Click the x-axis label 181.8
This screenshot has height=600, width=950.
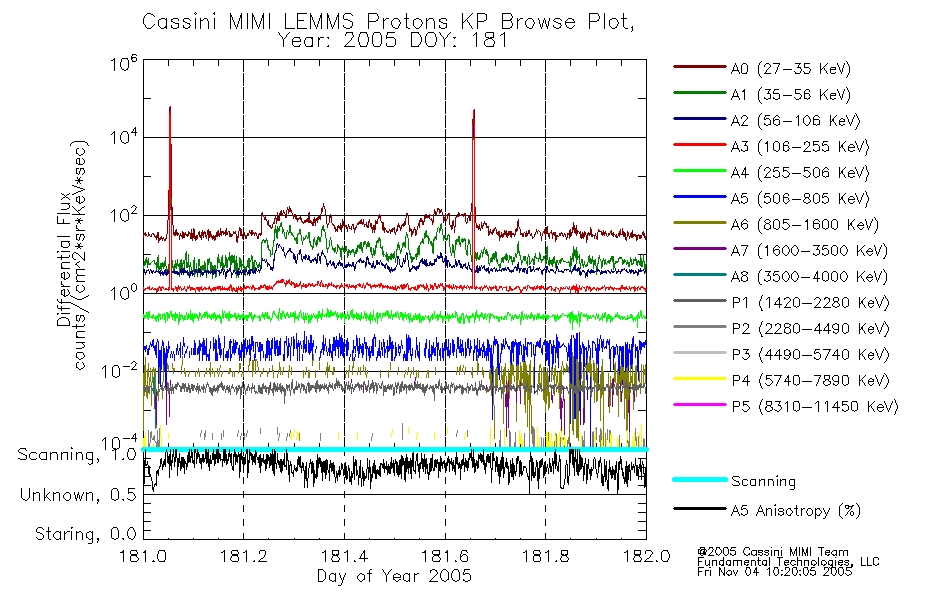(x=545, y=556)
